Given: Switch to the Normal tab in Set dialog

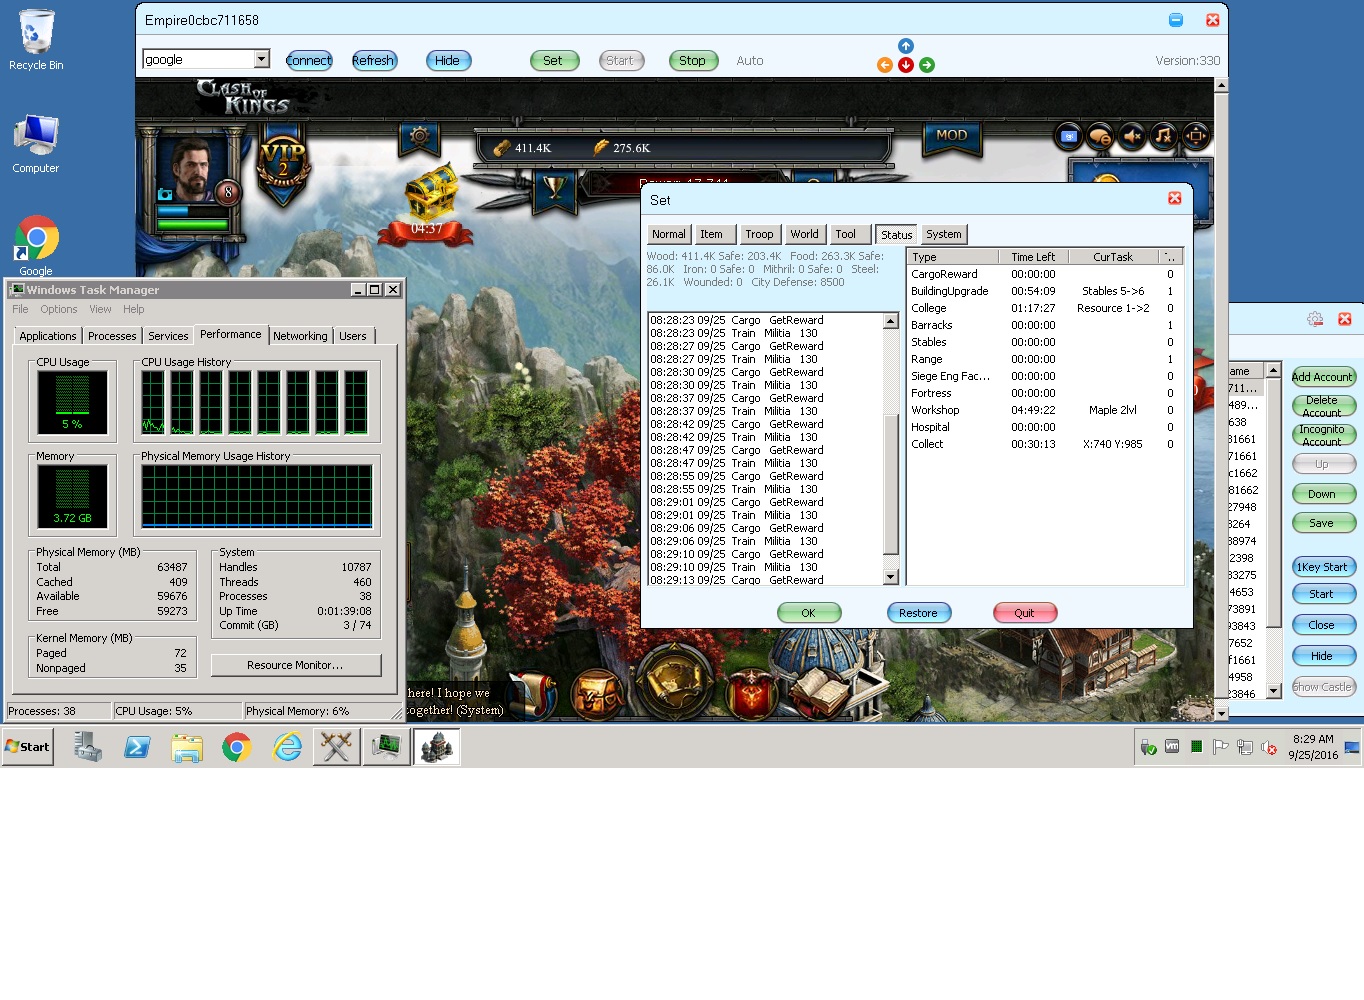Looking at the screenshot, I should point(668,234).
